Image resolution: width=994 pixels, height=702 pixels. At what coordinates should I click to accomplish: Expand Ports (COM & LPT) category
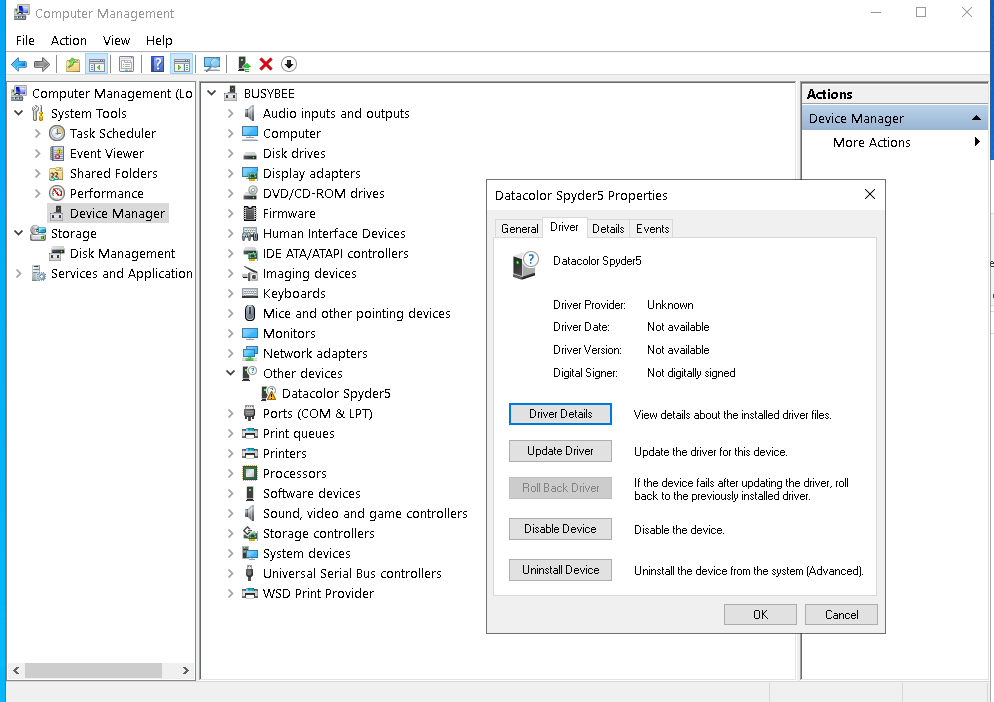pyautogui.click(x=231, y=413)
